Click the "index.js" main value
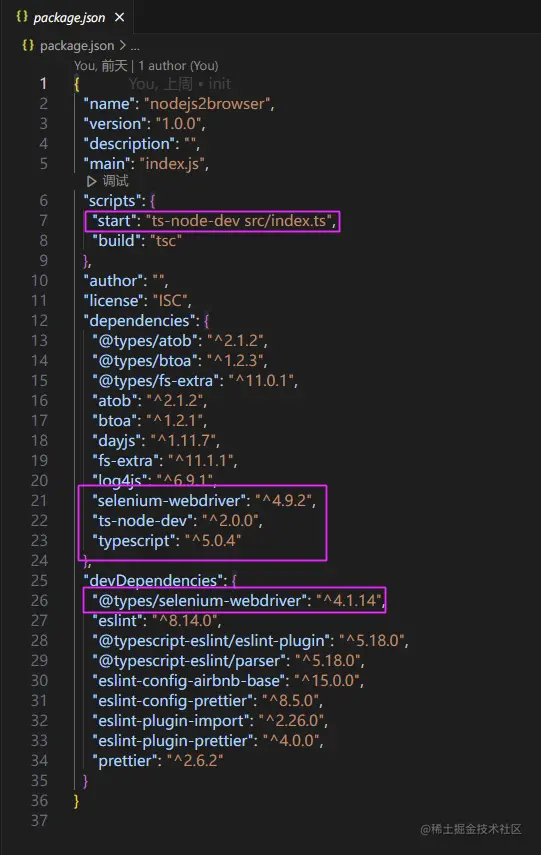The width and height of the screenshot is (541, 855). (172, 164)
